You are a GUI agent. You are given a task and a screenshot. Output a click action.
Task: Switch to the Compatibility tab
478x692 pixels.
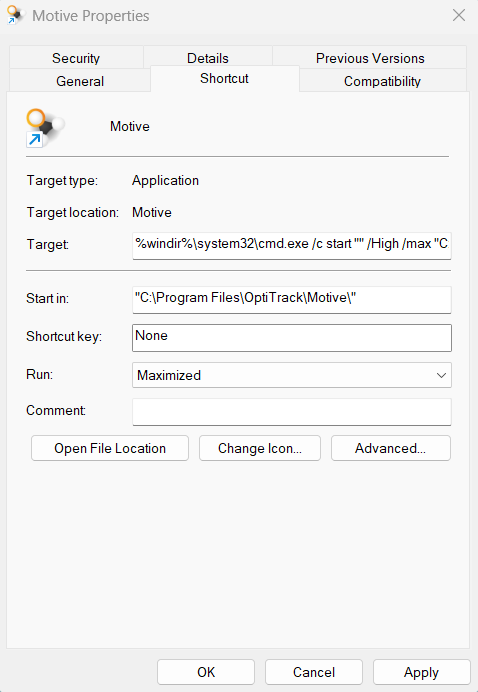pyautogui.click(x=382, y=81)
